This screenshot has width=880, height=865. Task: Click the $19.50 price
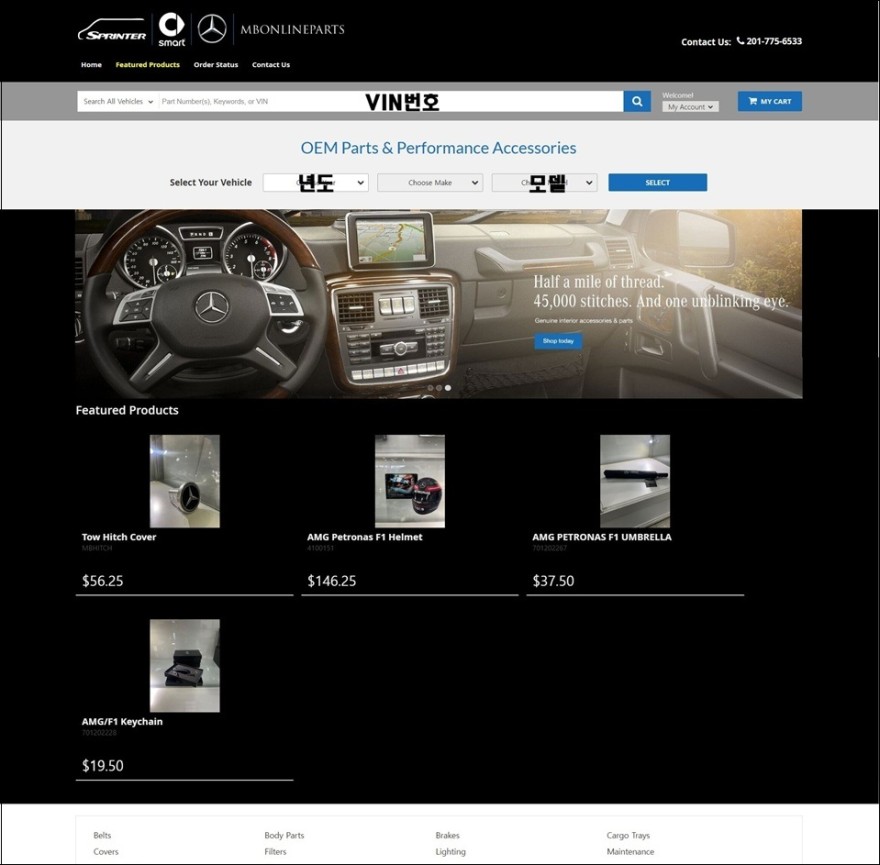tap(103, 765)
